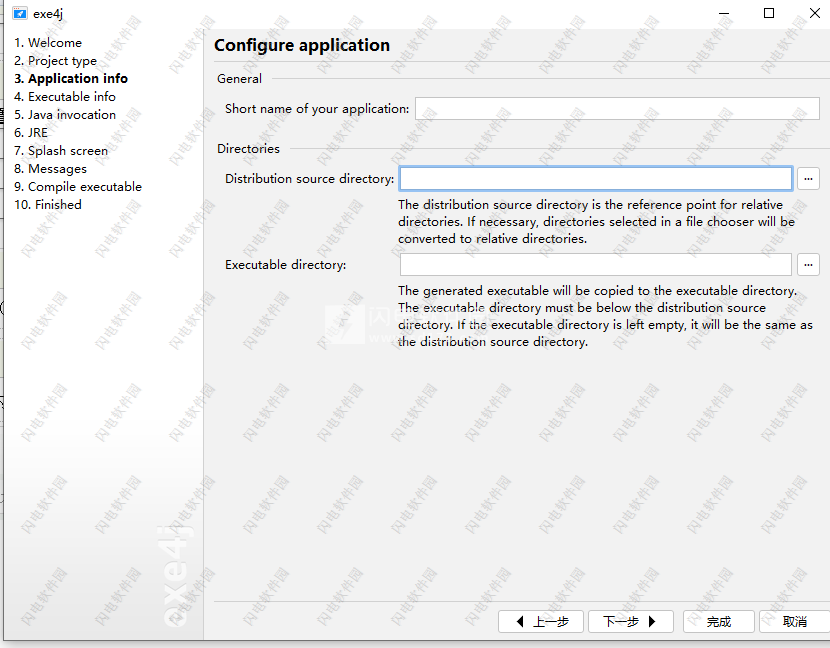Click the 下一步 (next) button
830x648 pixels.
(x=630, y=622)
